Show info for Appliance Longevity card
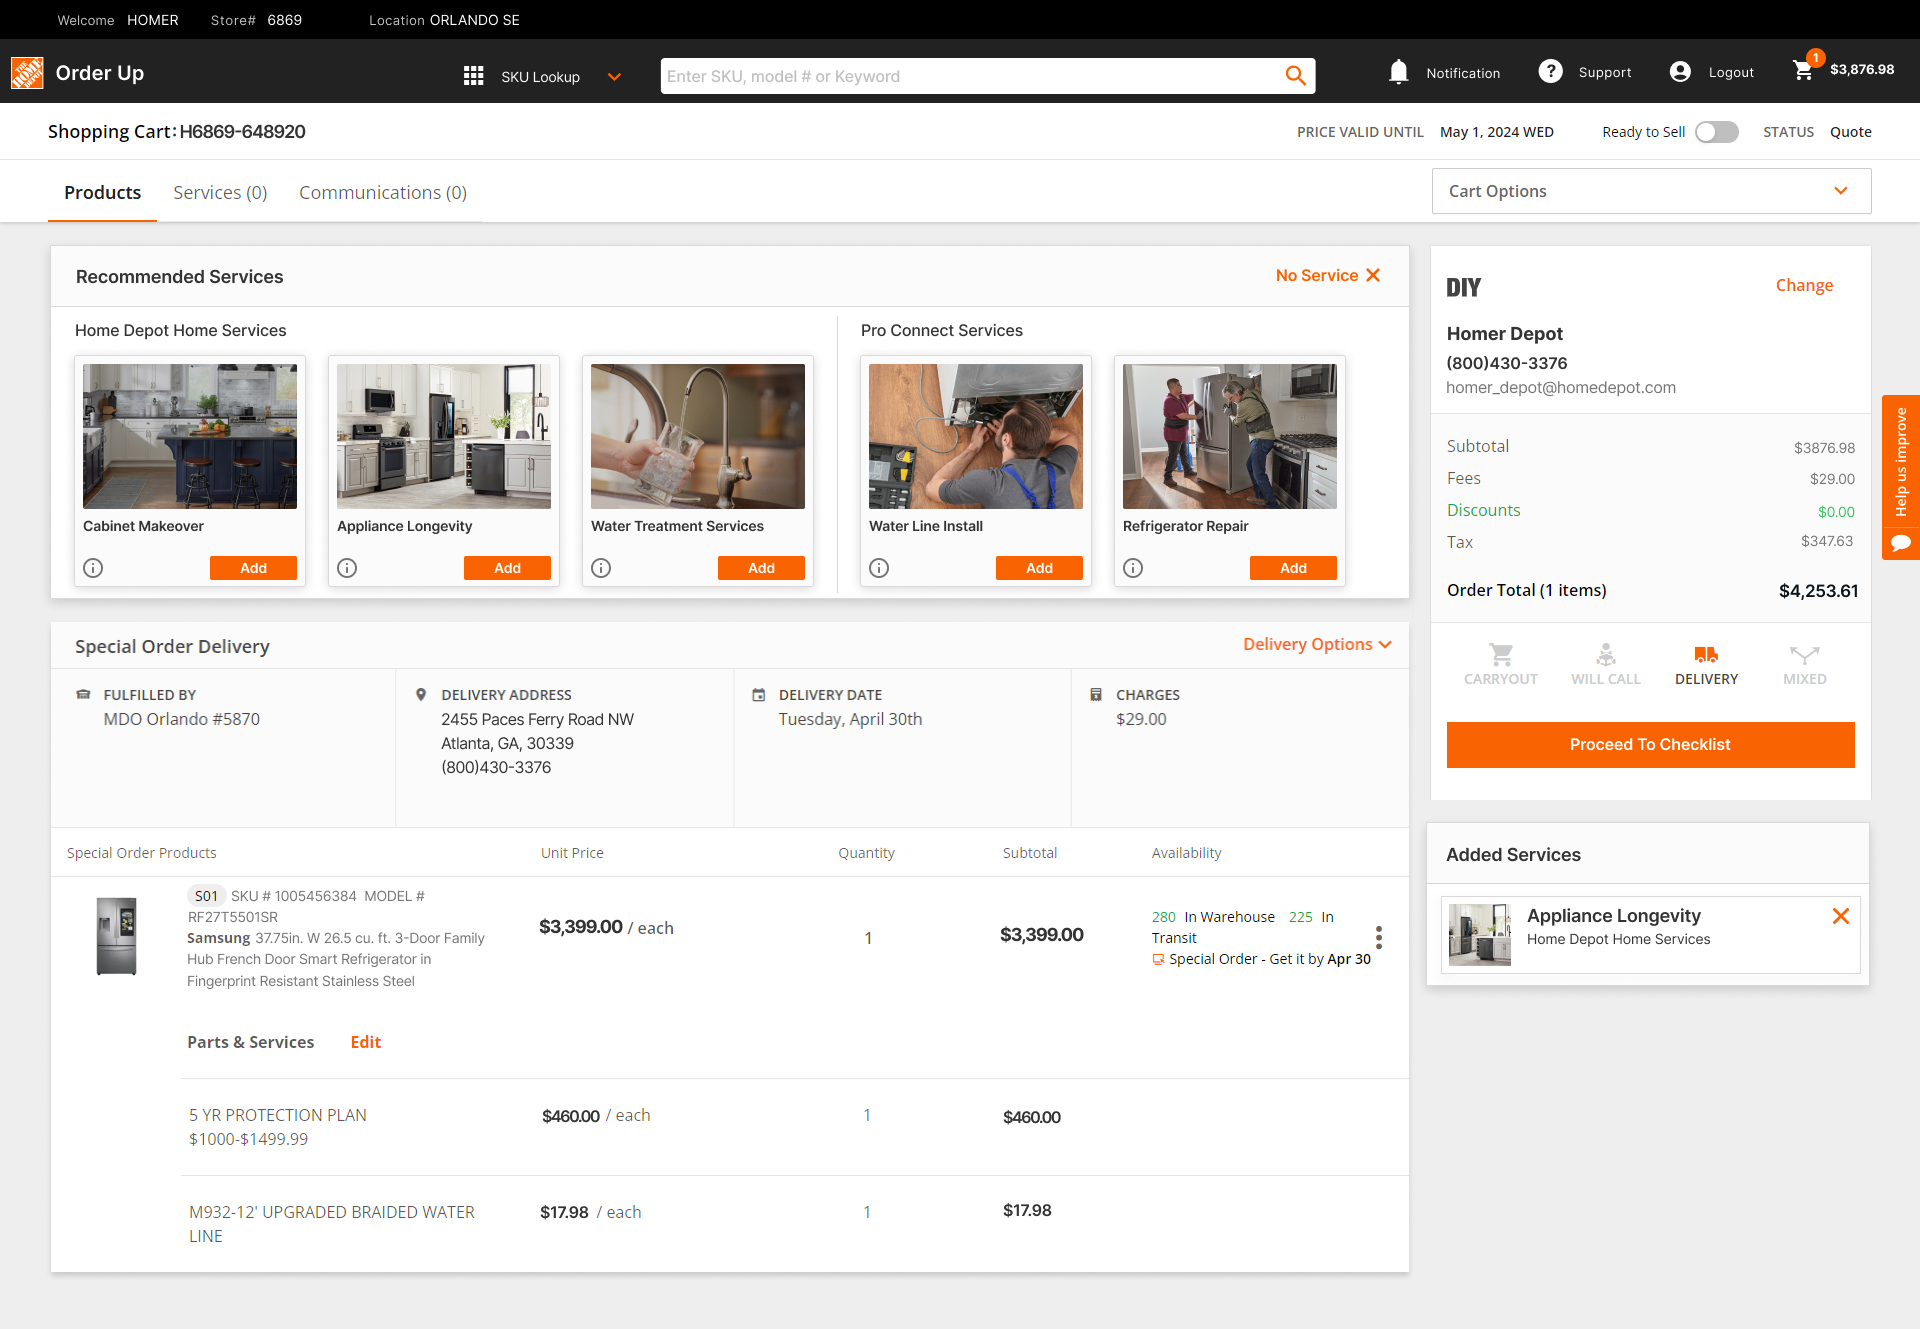This screenshot has height=1329, width=1920. (x=347, y=568)
